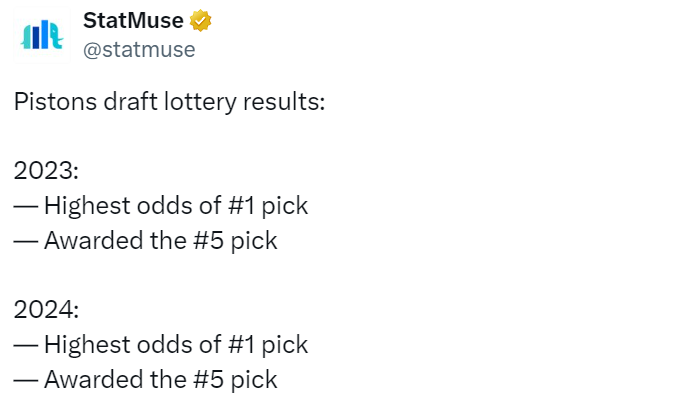The height and width of the screenshot is (405, 700).
Task: Click the gold verified badge
Action: click(x=200, y=21)
